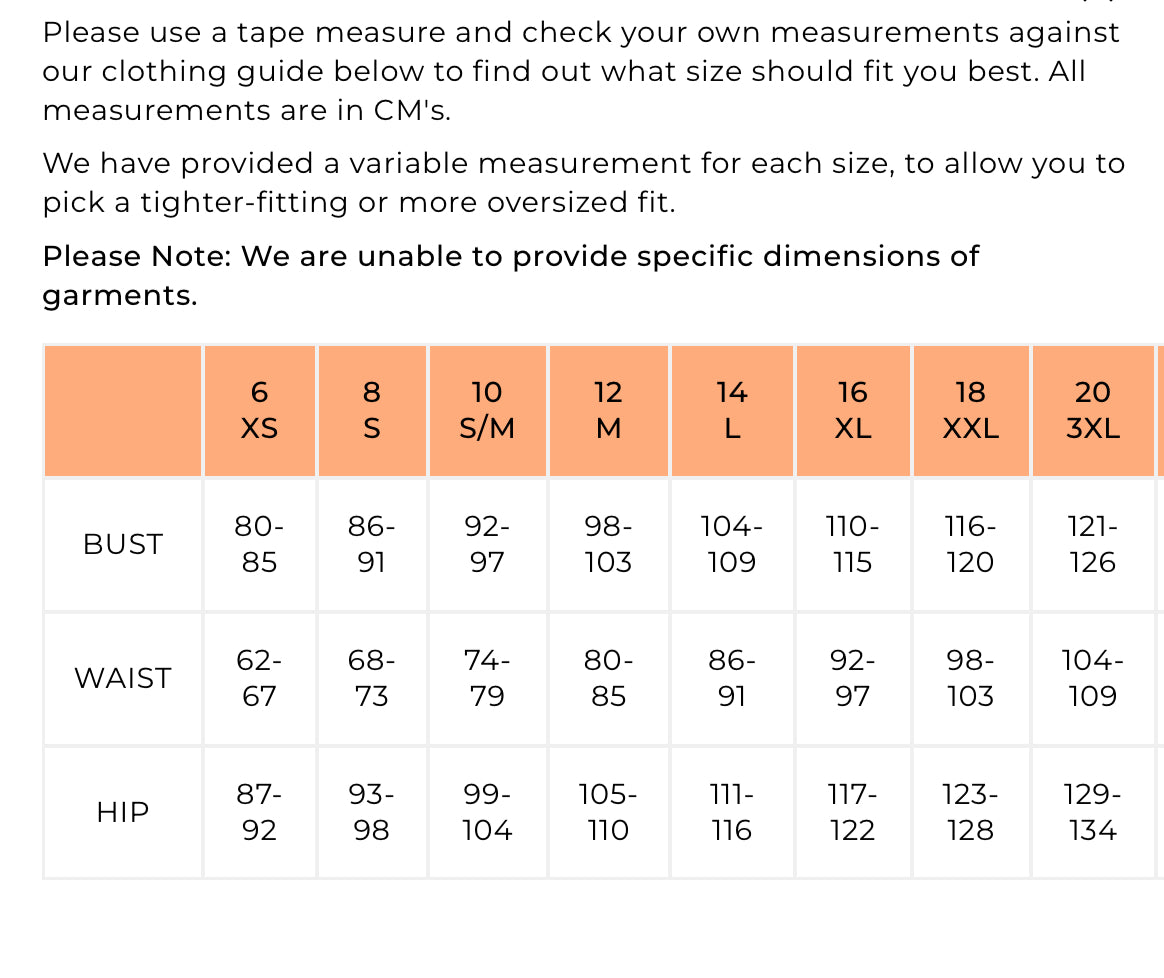Click the 10 S/M column header
The image size is (1164, 978).
(x=487, y=410)
